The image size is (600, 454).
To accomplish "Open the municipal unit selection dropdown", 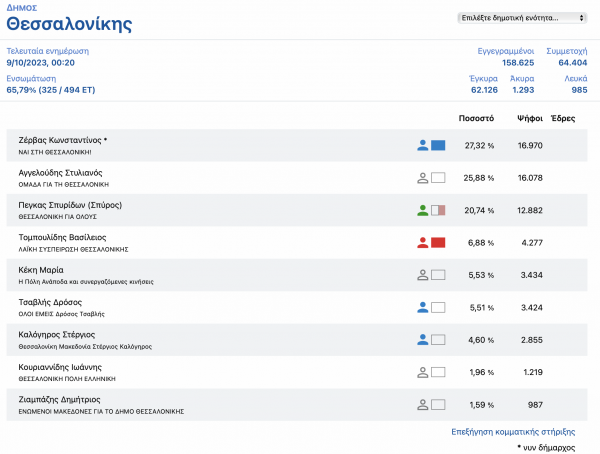I will [x=522, y=18].
